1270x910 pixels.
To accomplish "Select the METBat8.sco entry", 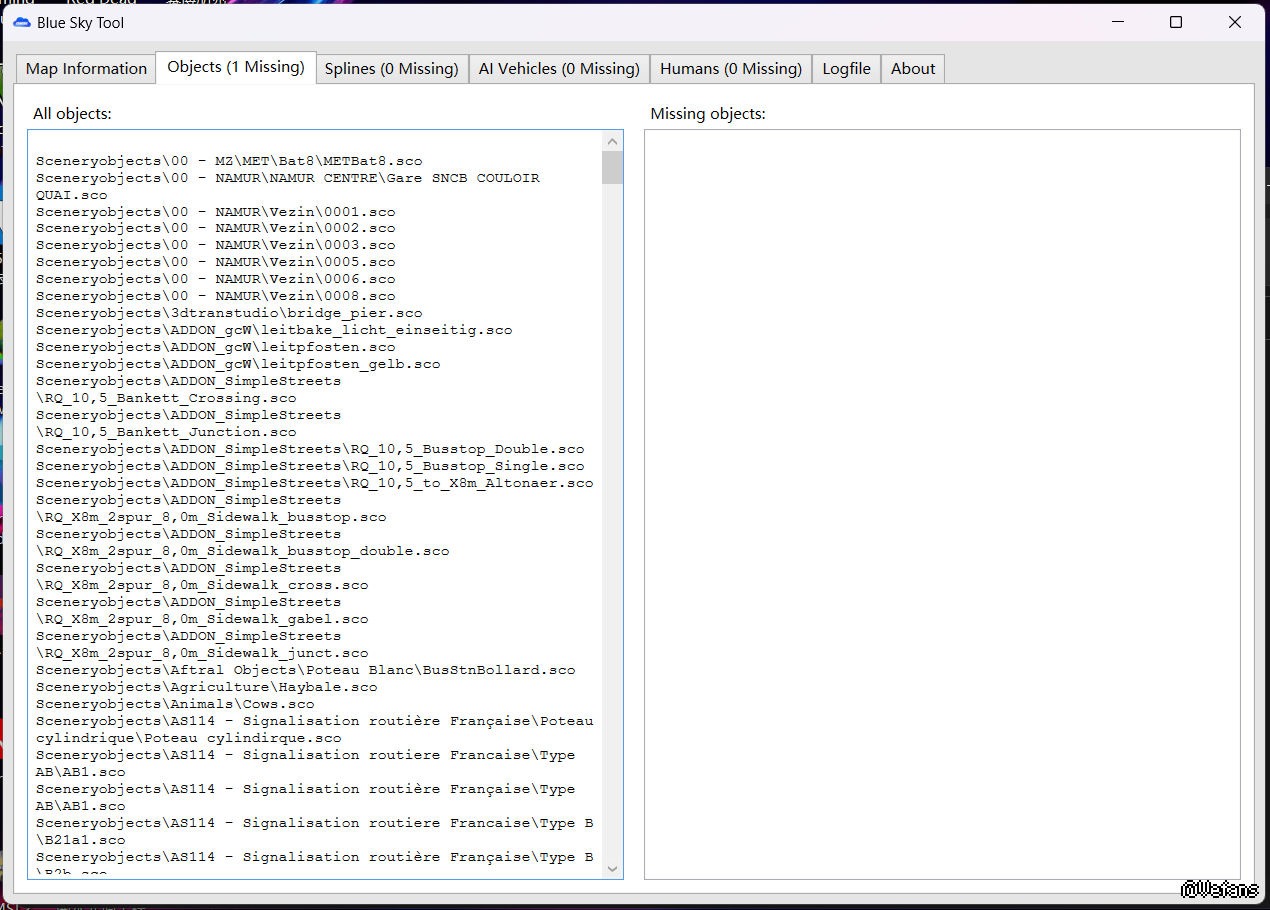I will pos(229,161).
